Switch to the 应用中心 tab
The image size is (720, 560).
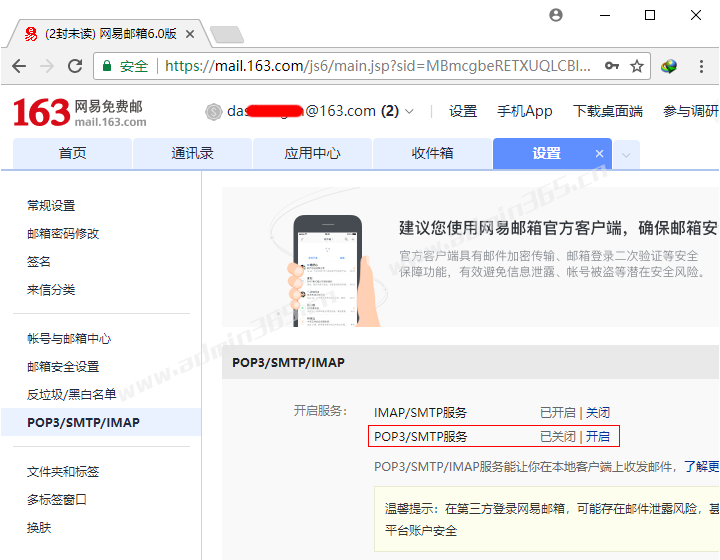pos(312,153)
